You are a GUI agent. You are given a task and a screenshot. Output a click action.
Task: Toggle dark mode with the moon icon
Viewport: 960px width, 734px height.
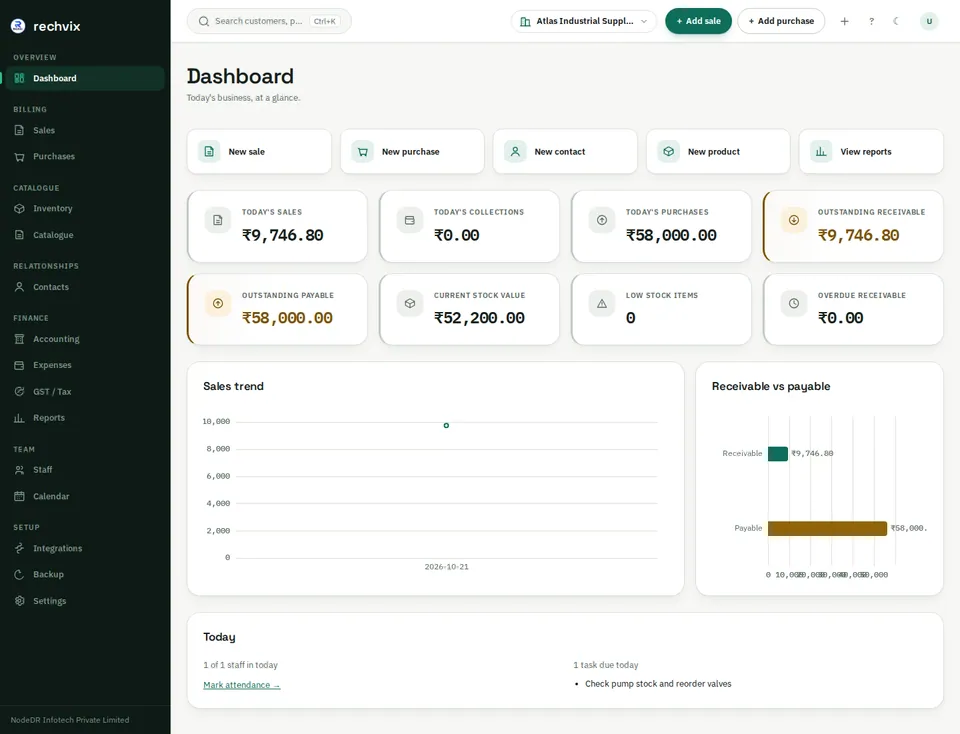(x=897, y=21)
